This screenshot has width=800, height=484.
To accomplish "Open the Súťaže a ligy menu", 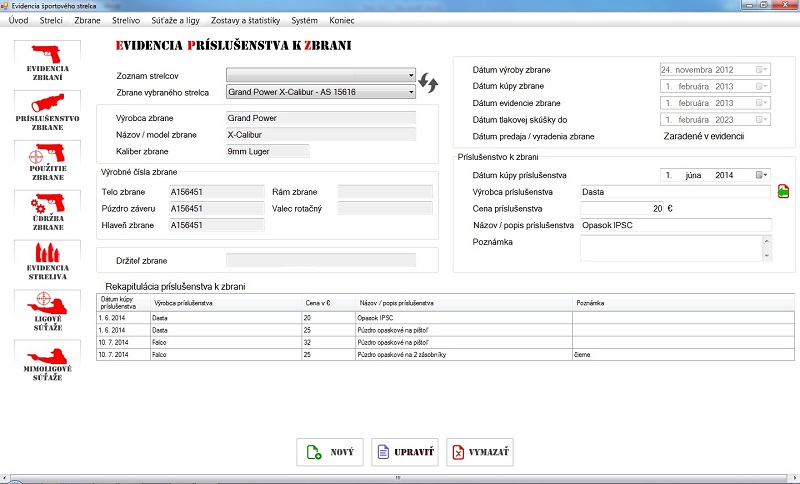I will [176, 20].
